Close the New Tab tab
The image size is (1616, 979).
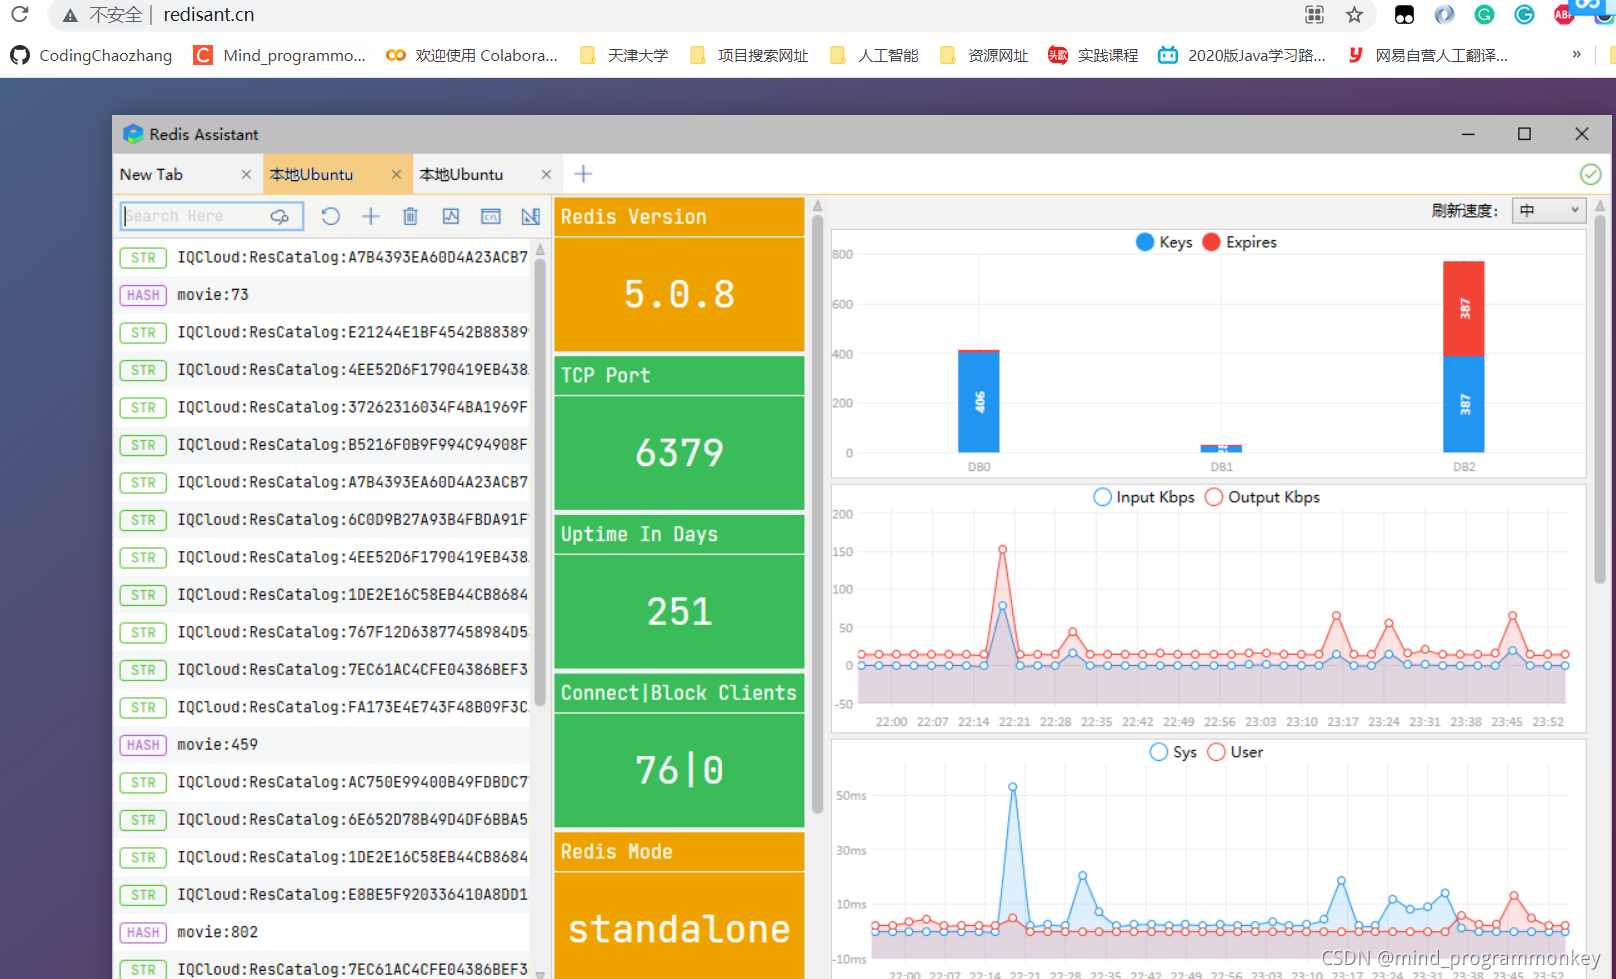point(246,174)
